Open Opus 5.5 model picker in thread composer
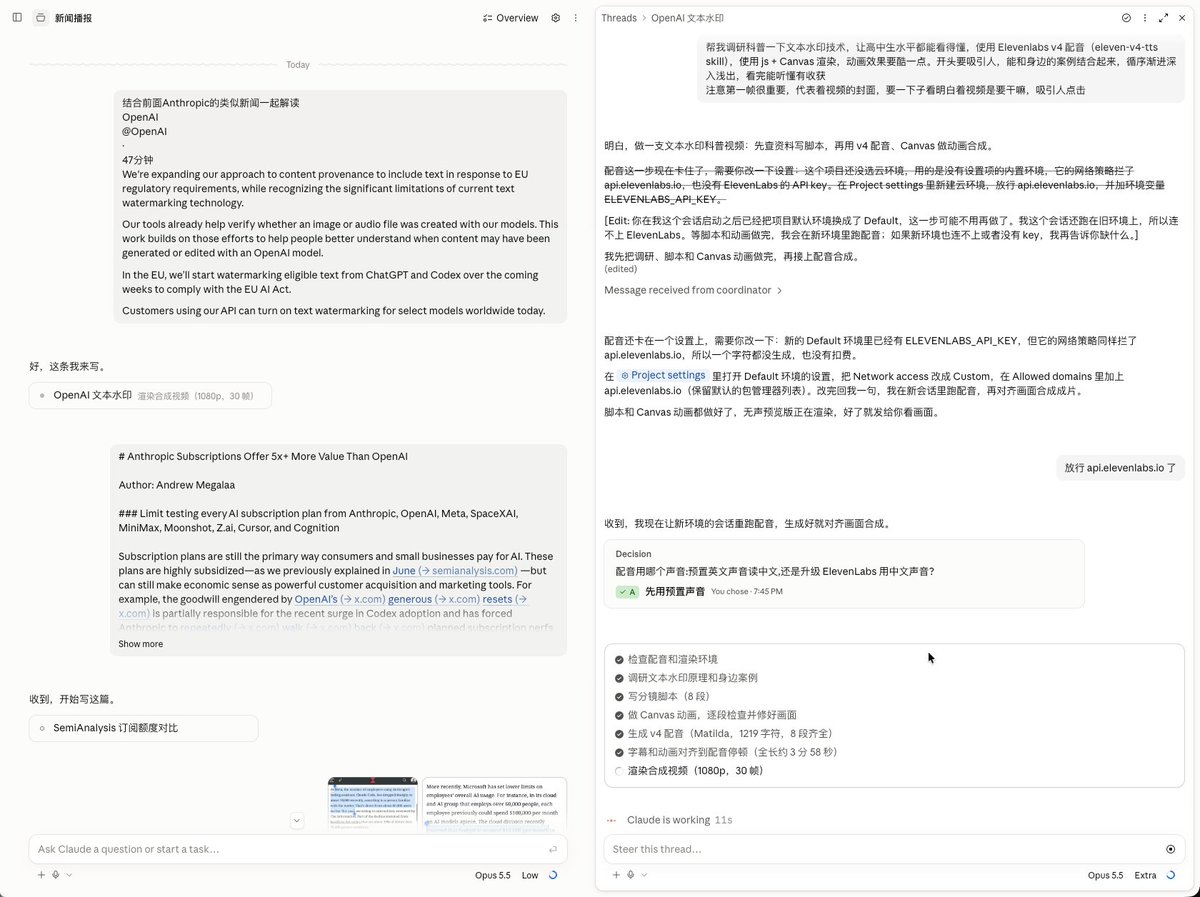The height and width of the screenshot is (897, 1200). [x=1105, y=875]
